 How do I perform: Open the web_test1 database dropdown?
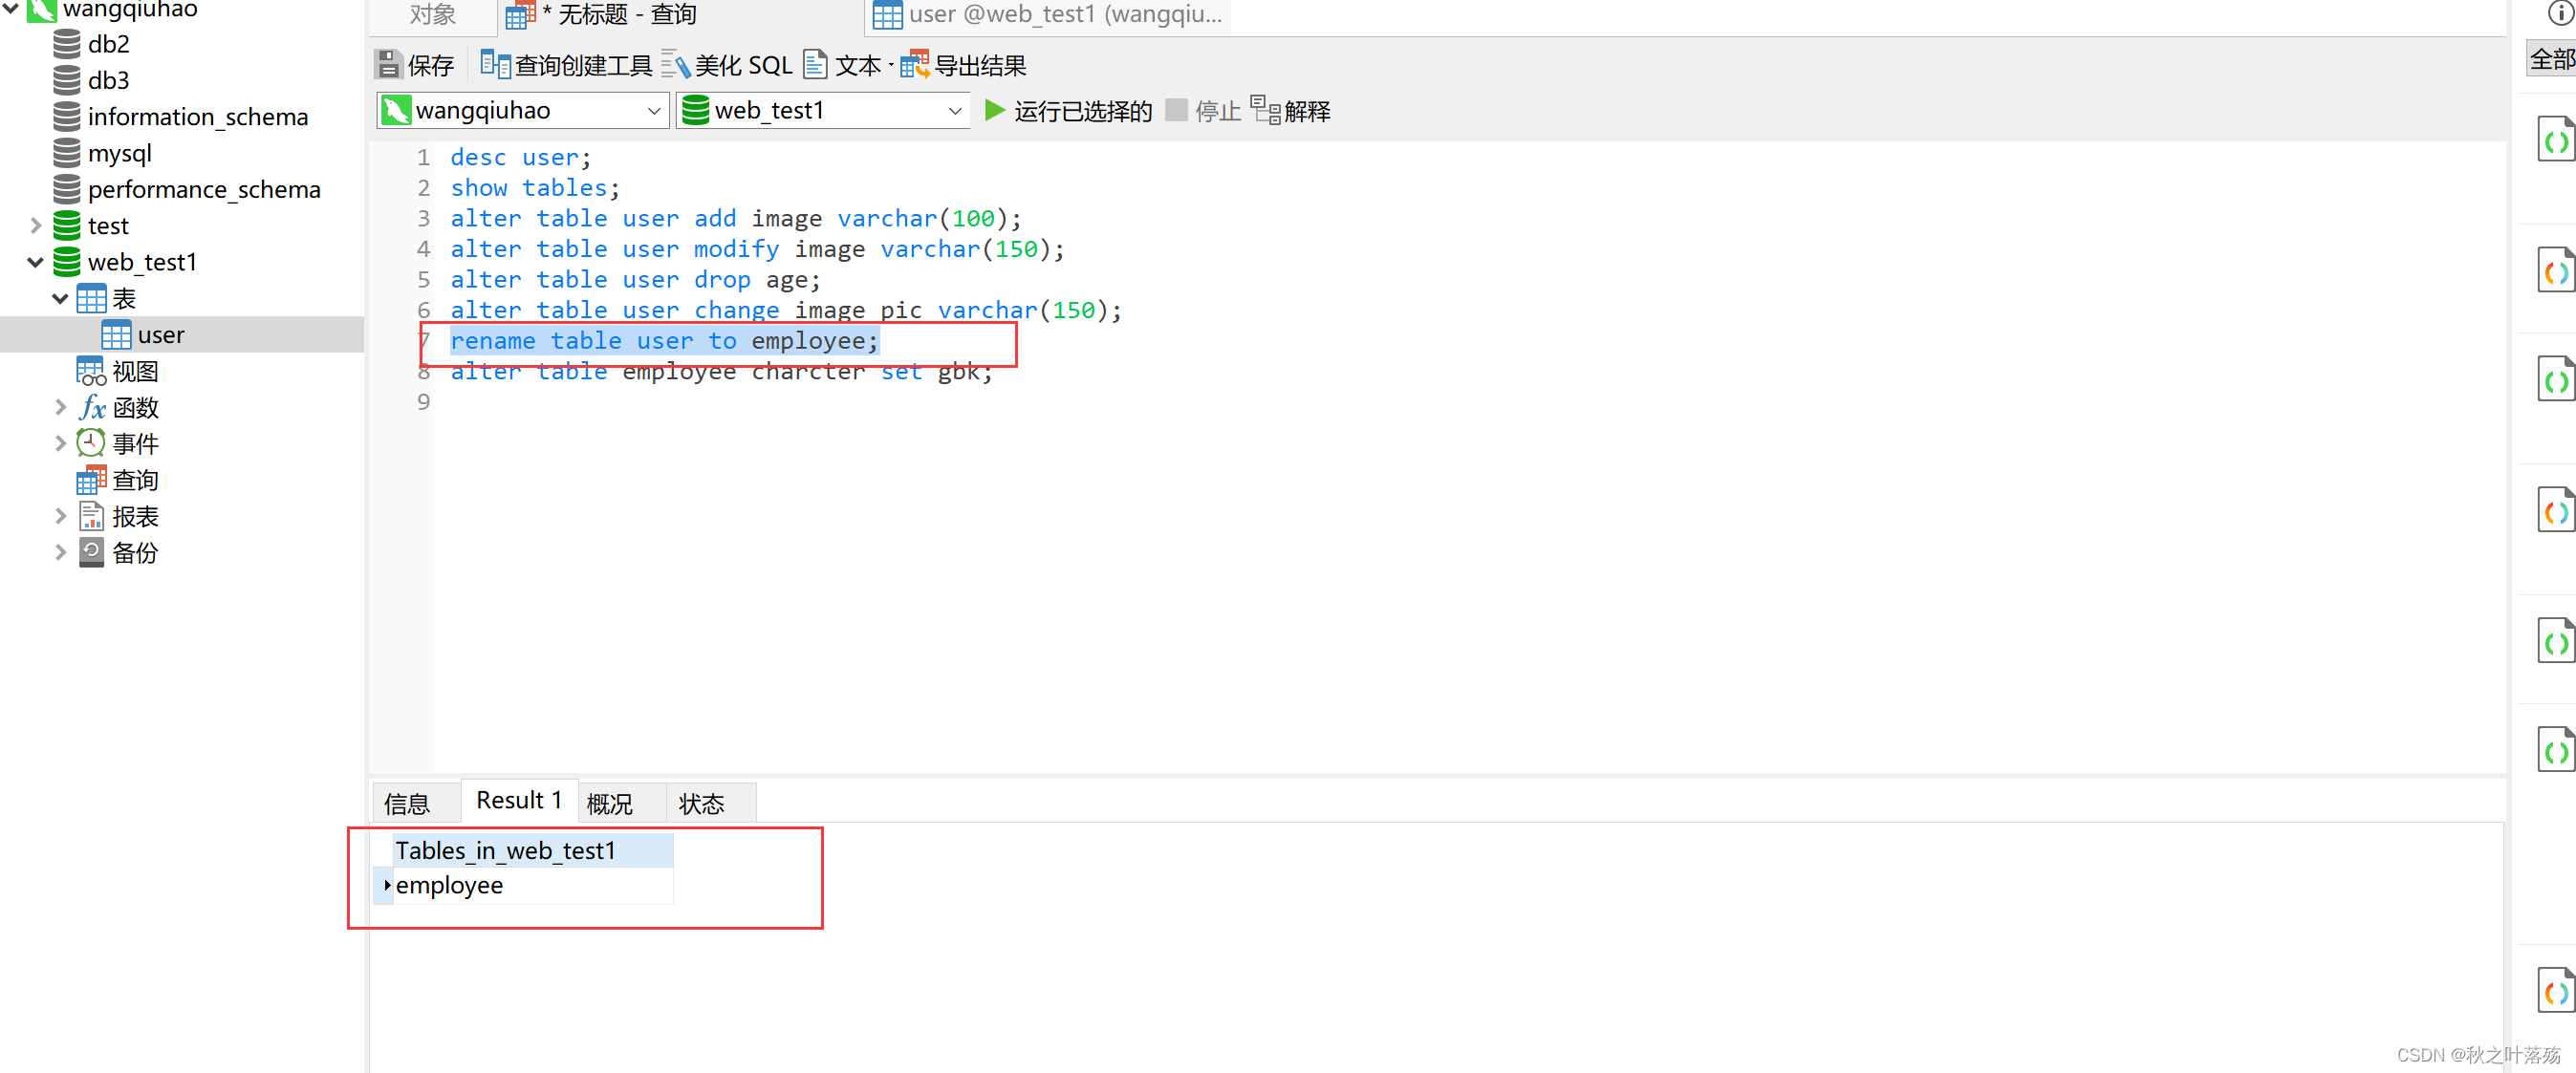[823, 111]
